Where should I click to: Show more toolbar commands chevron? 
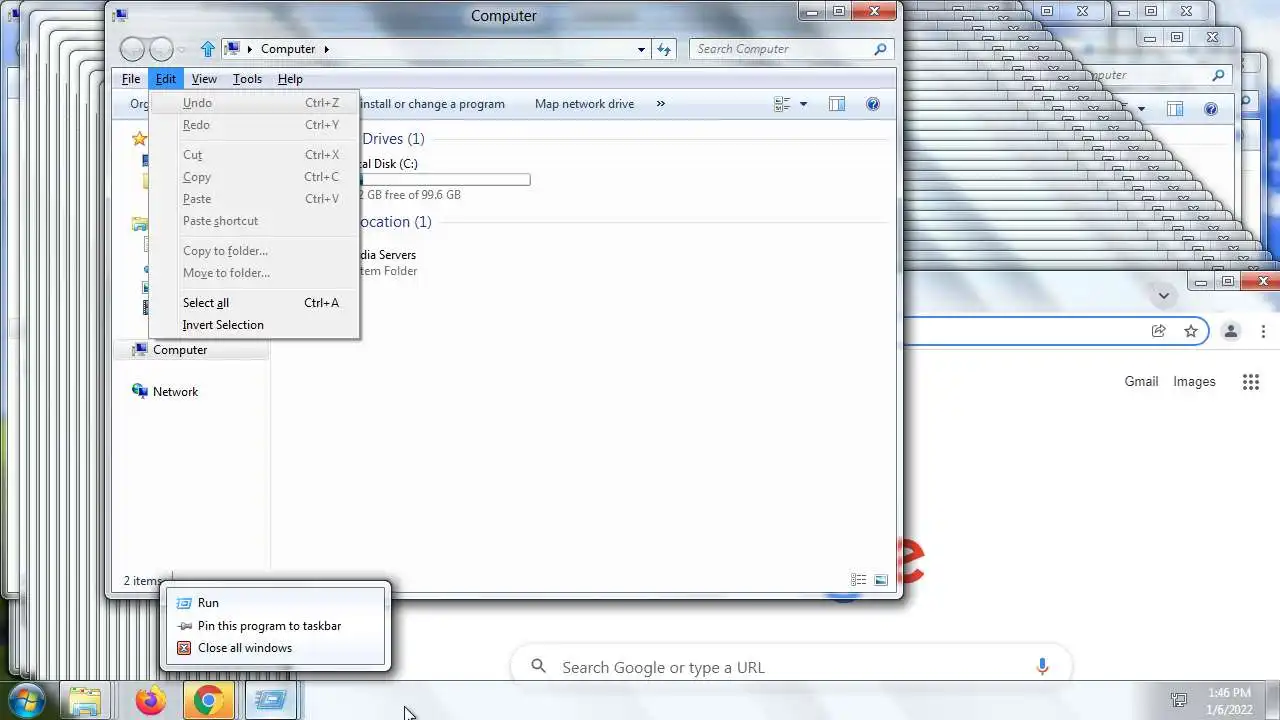[661, 104]
